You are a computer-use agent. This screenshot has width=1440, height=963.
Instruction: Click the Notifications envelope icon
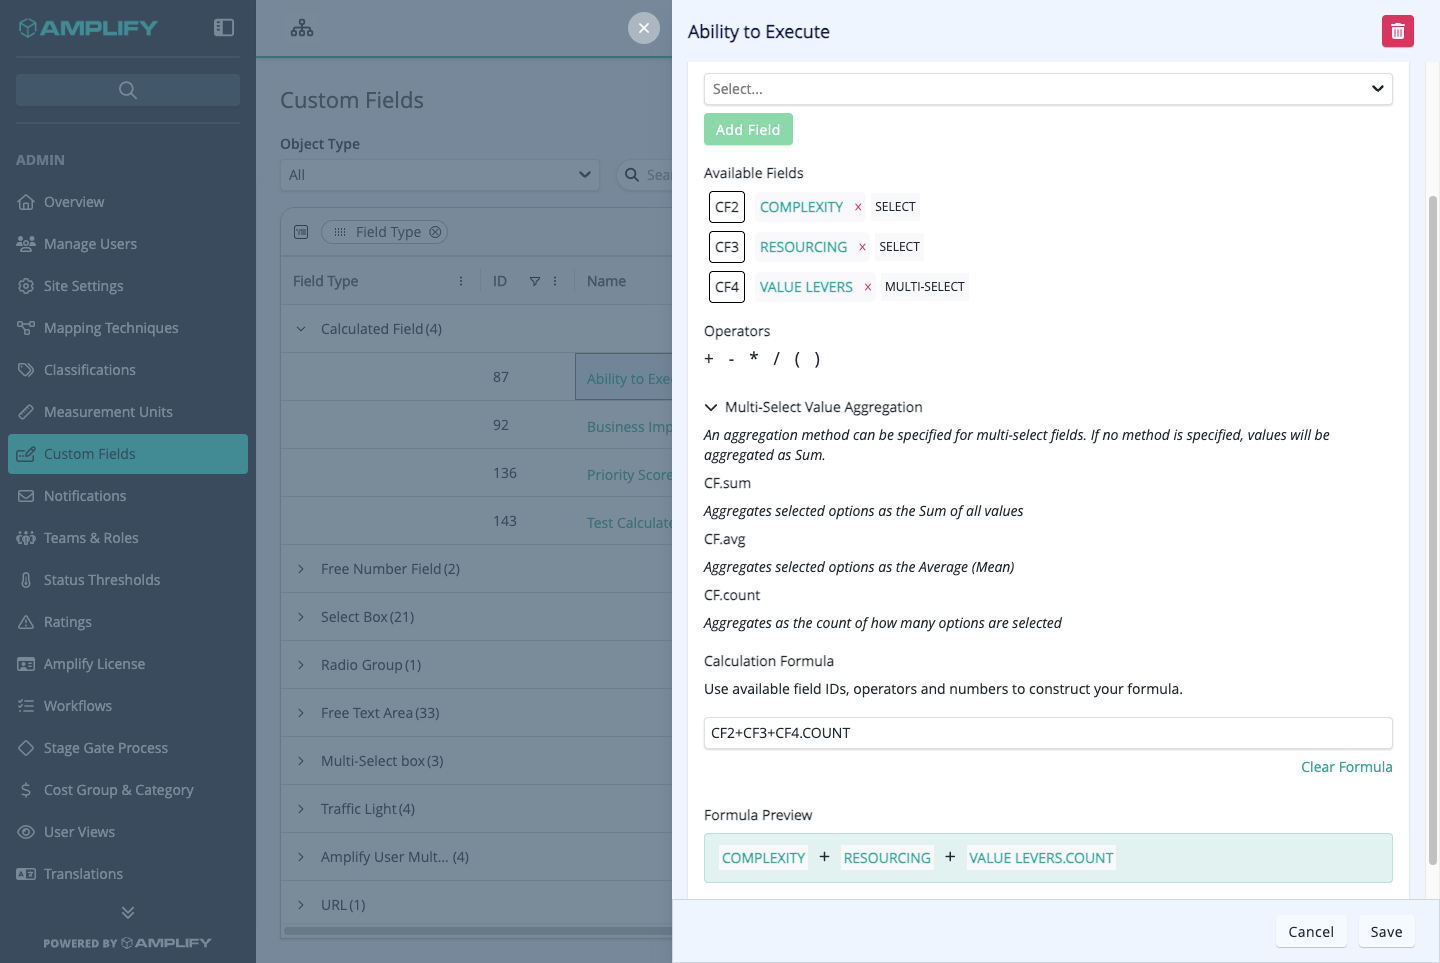(x=26, y=496)
